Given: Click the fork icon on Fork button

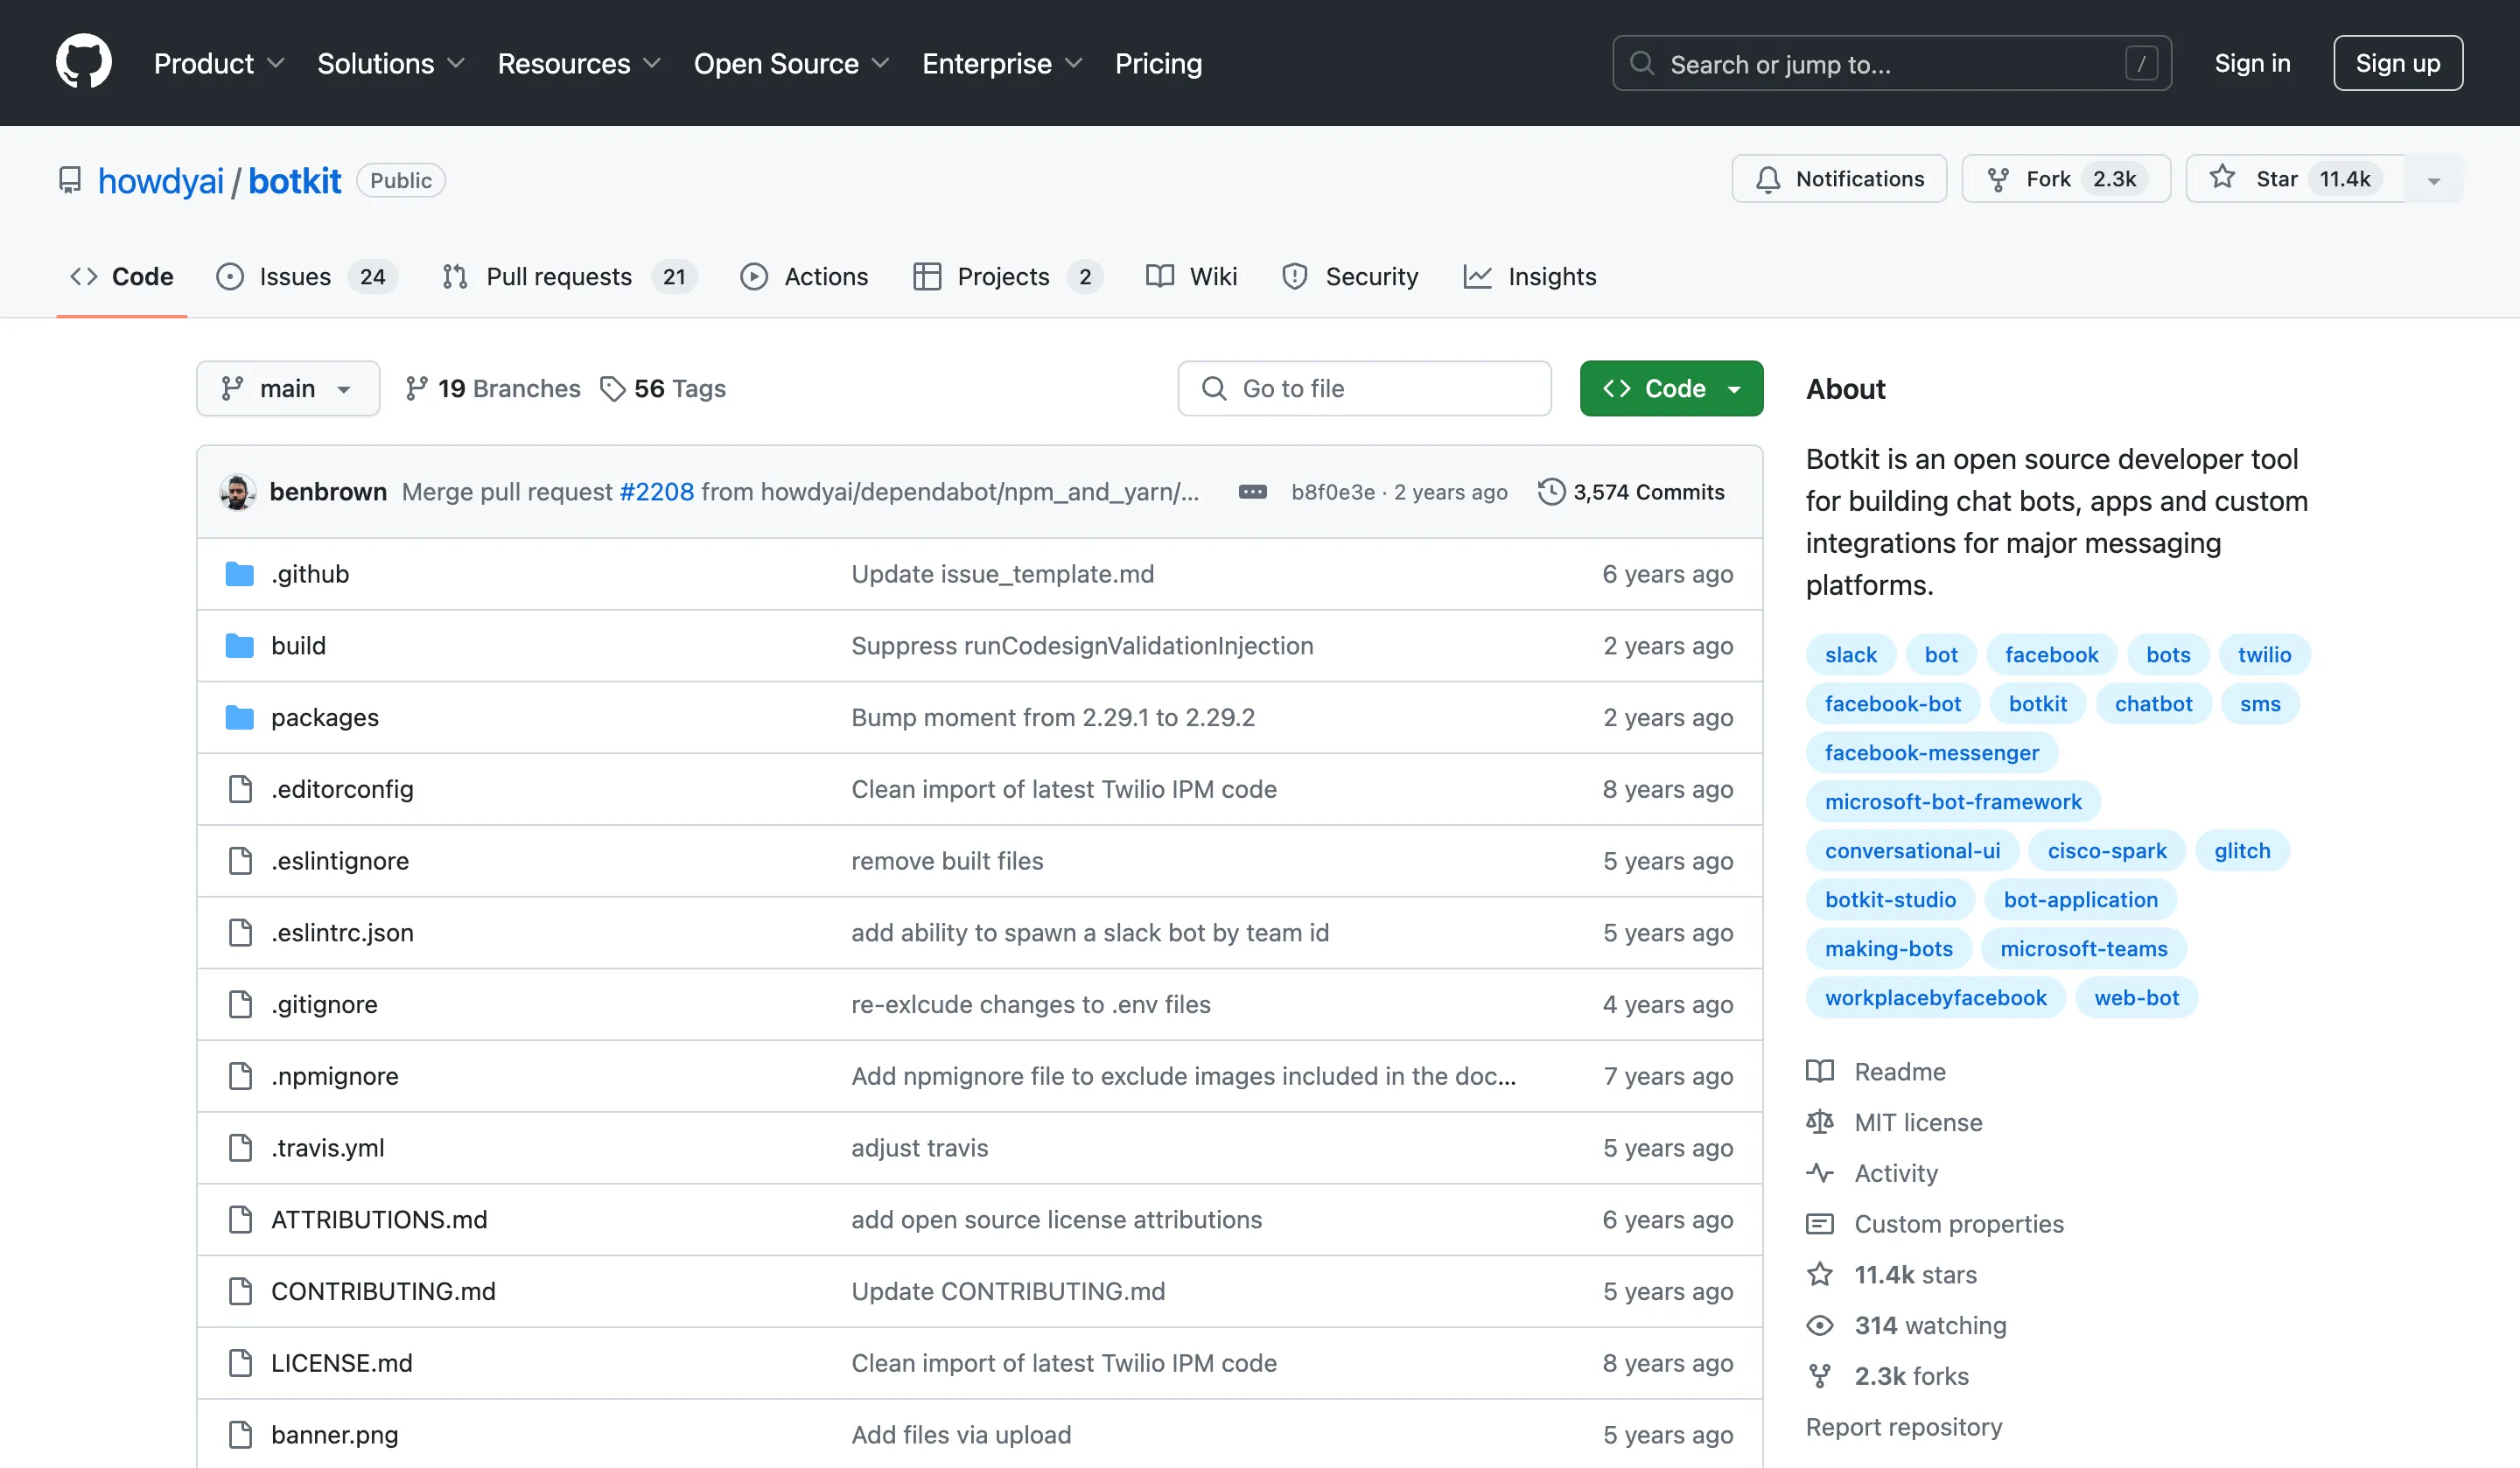Looking at the screenshot, I should (x=1999, y=178).
